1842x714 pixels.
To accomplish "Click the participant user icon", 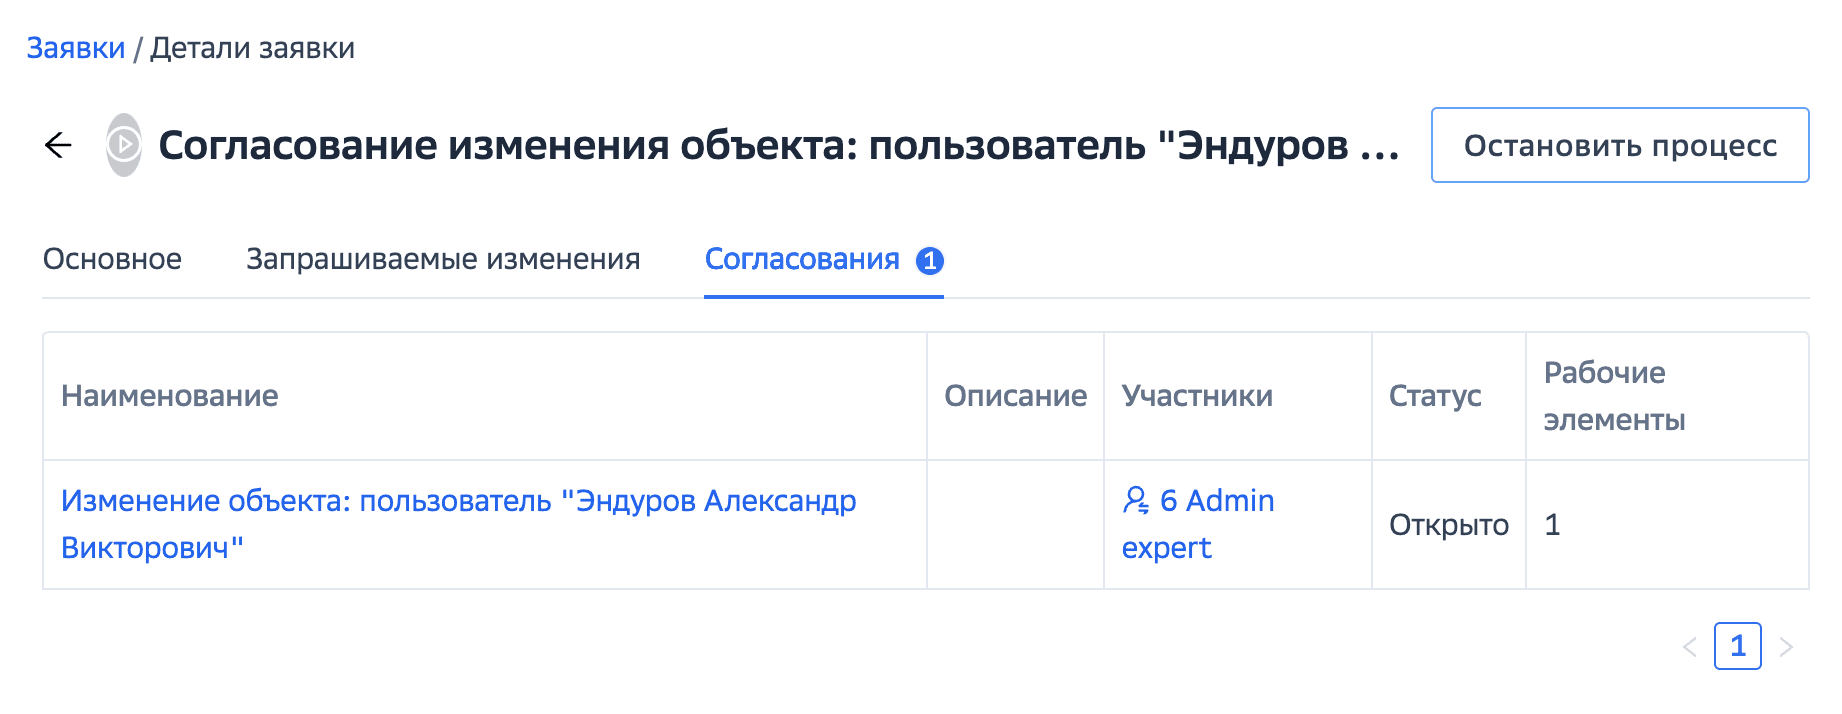I will (x=1136, y=500).
